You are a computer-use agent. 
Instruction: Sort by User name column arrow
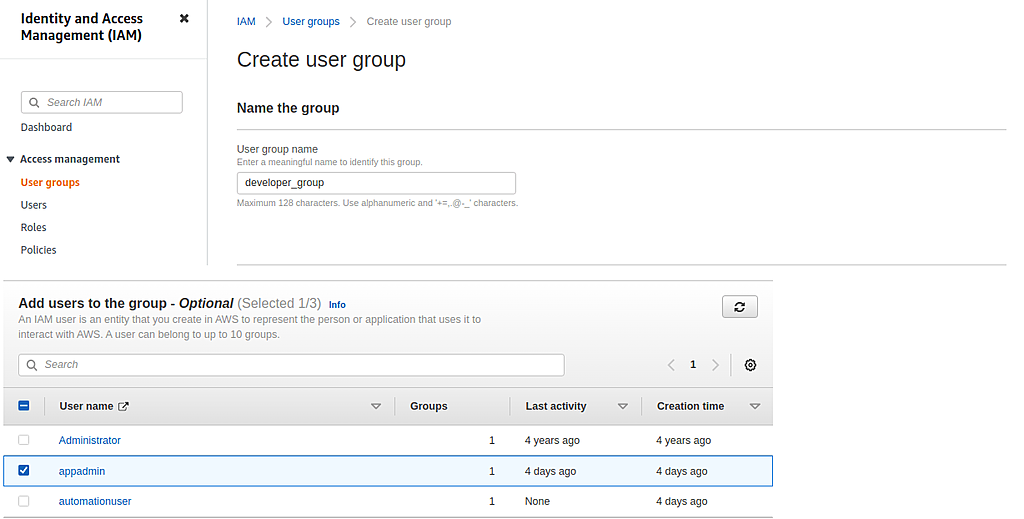[376, 407]
